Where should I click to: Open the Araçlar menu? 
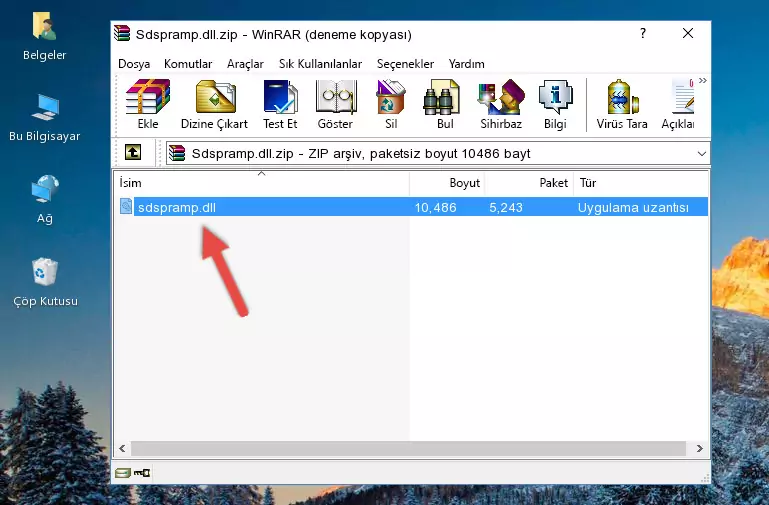point(245,64)
